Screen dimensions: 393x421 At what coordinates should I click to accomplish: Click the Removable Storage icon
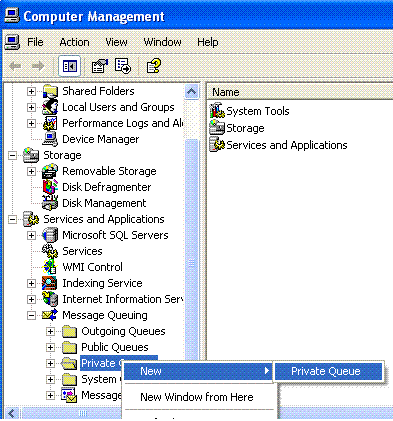50,171
